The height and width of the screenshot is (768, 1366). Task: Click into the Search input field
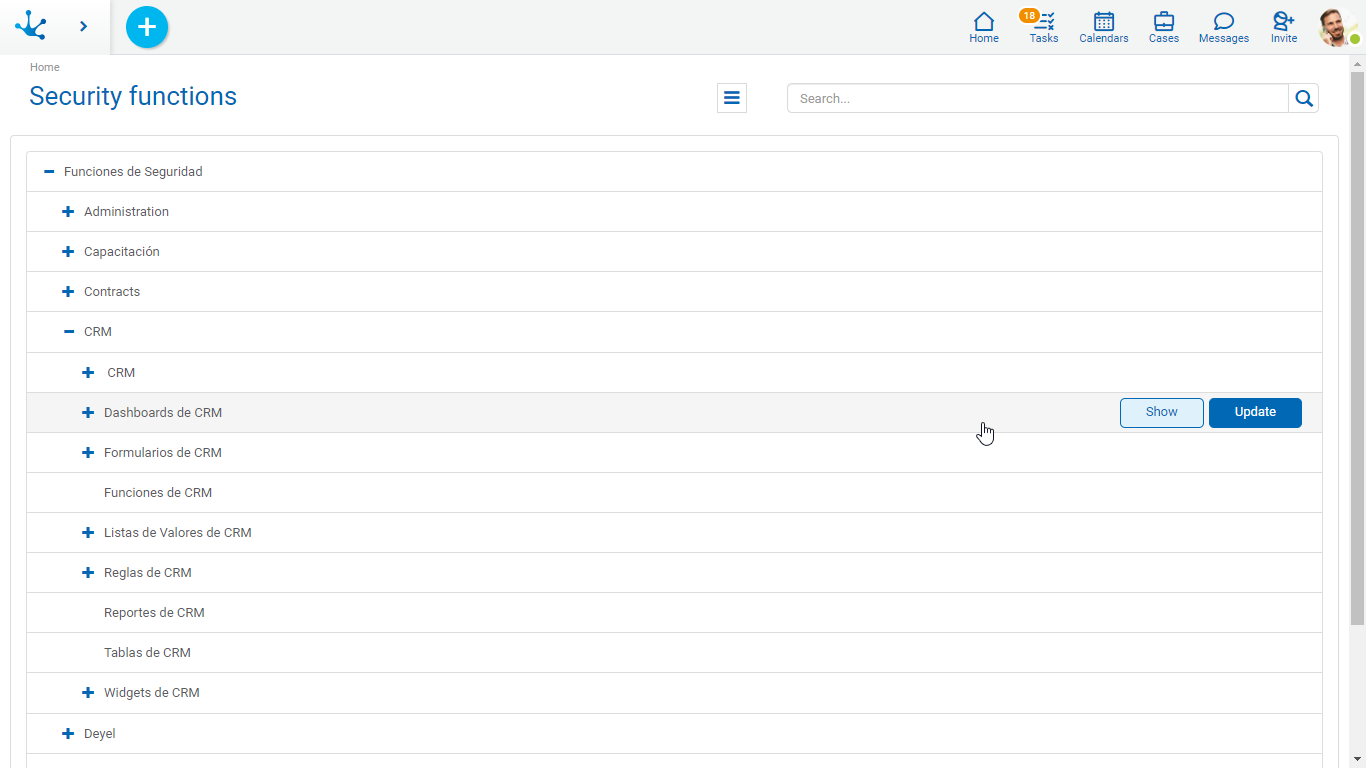click(x=1037, y=98)
